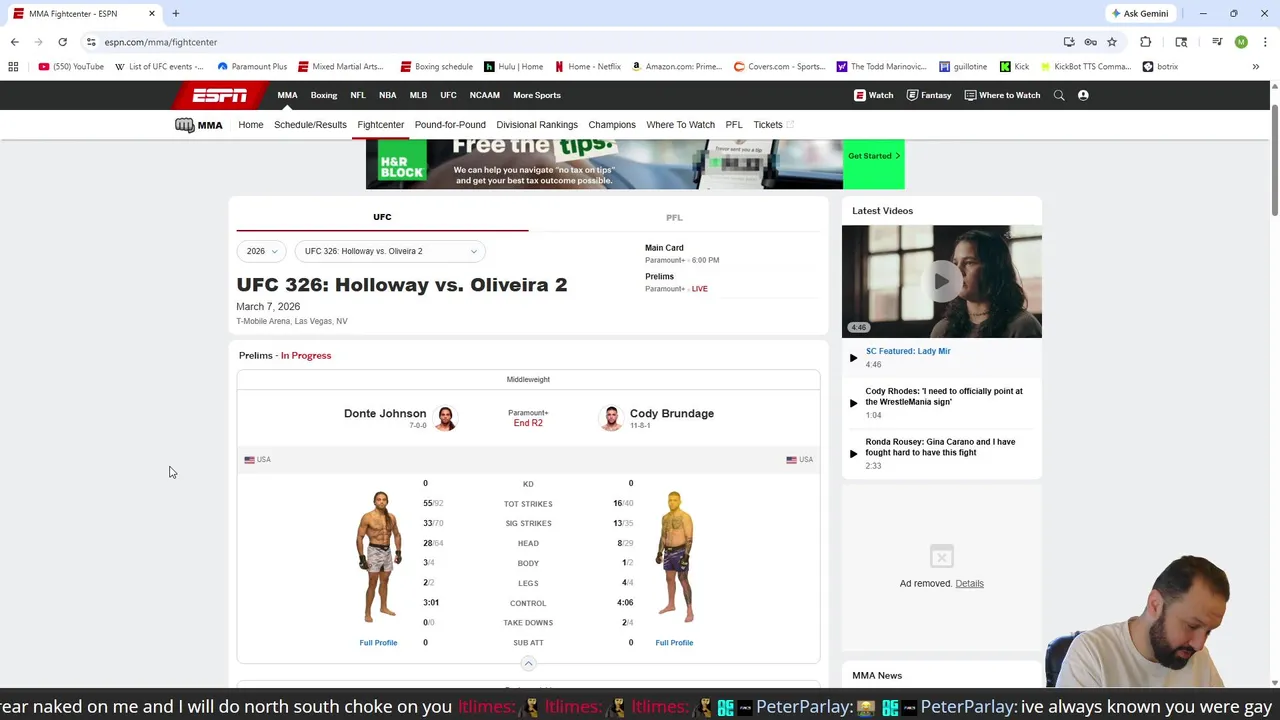
Task: View site information icon in address bar
Action: coord(91,42)
